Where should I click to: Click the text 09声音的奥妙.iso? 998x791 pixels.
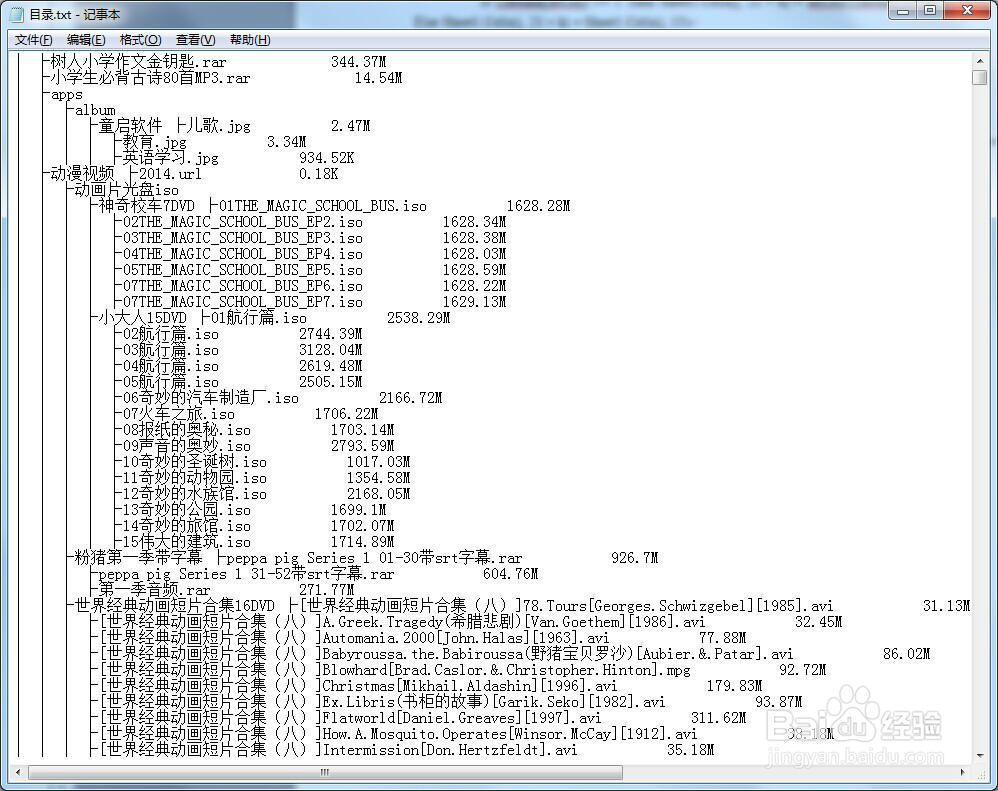(186, 445)
